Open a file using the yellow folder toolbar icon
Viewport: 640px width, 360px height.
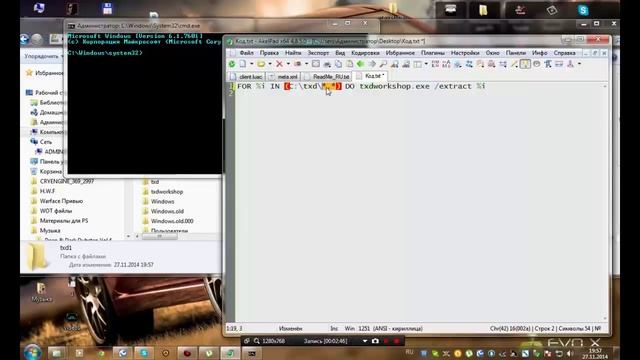pyautogui.click(x=261, y=64)
